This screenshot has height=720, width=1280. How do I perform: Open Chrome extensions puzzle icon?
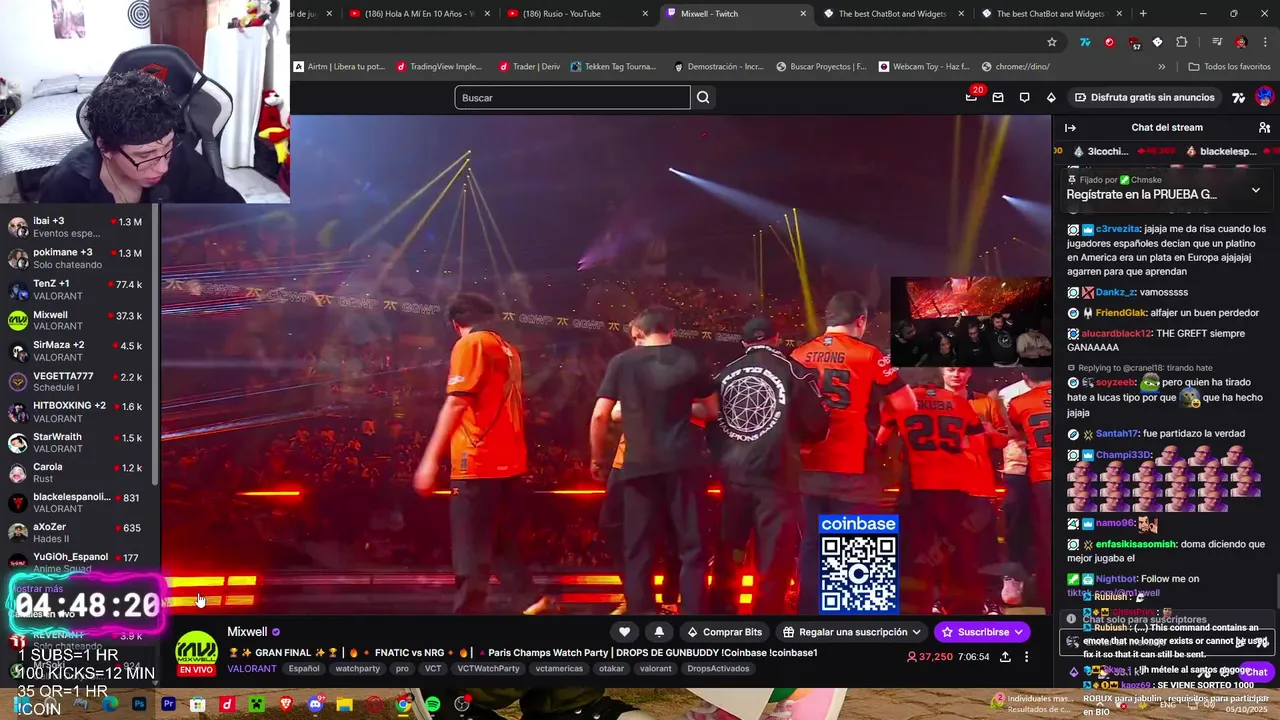pos(1181,42)
